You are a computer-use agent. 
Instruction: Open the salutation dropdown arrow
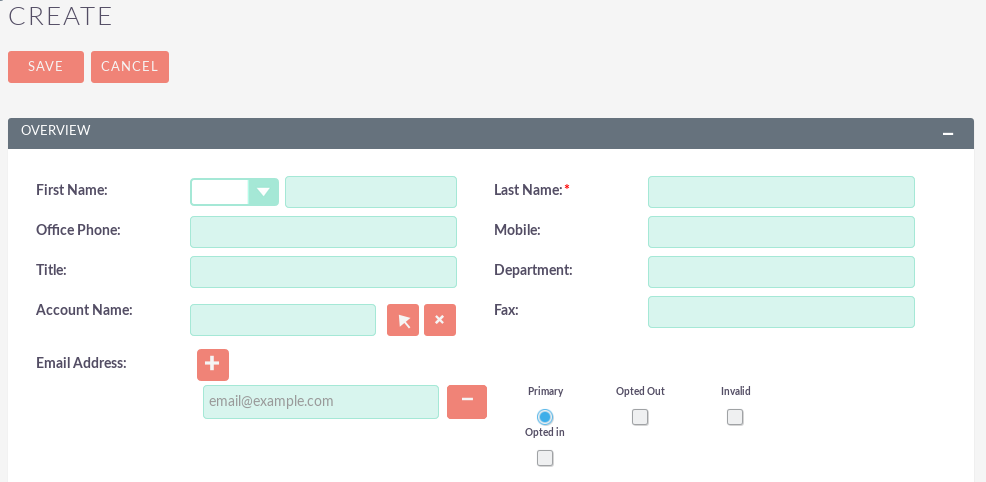pyautogui.click(x=263, y=192)
